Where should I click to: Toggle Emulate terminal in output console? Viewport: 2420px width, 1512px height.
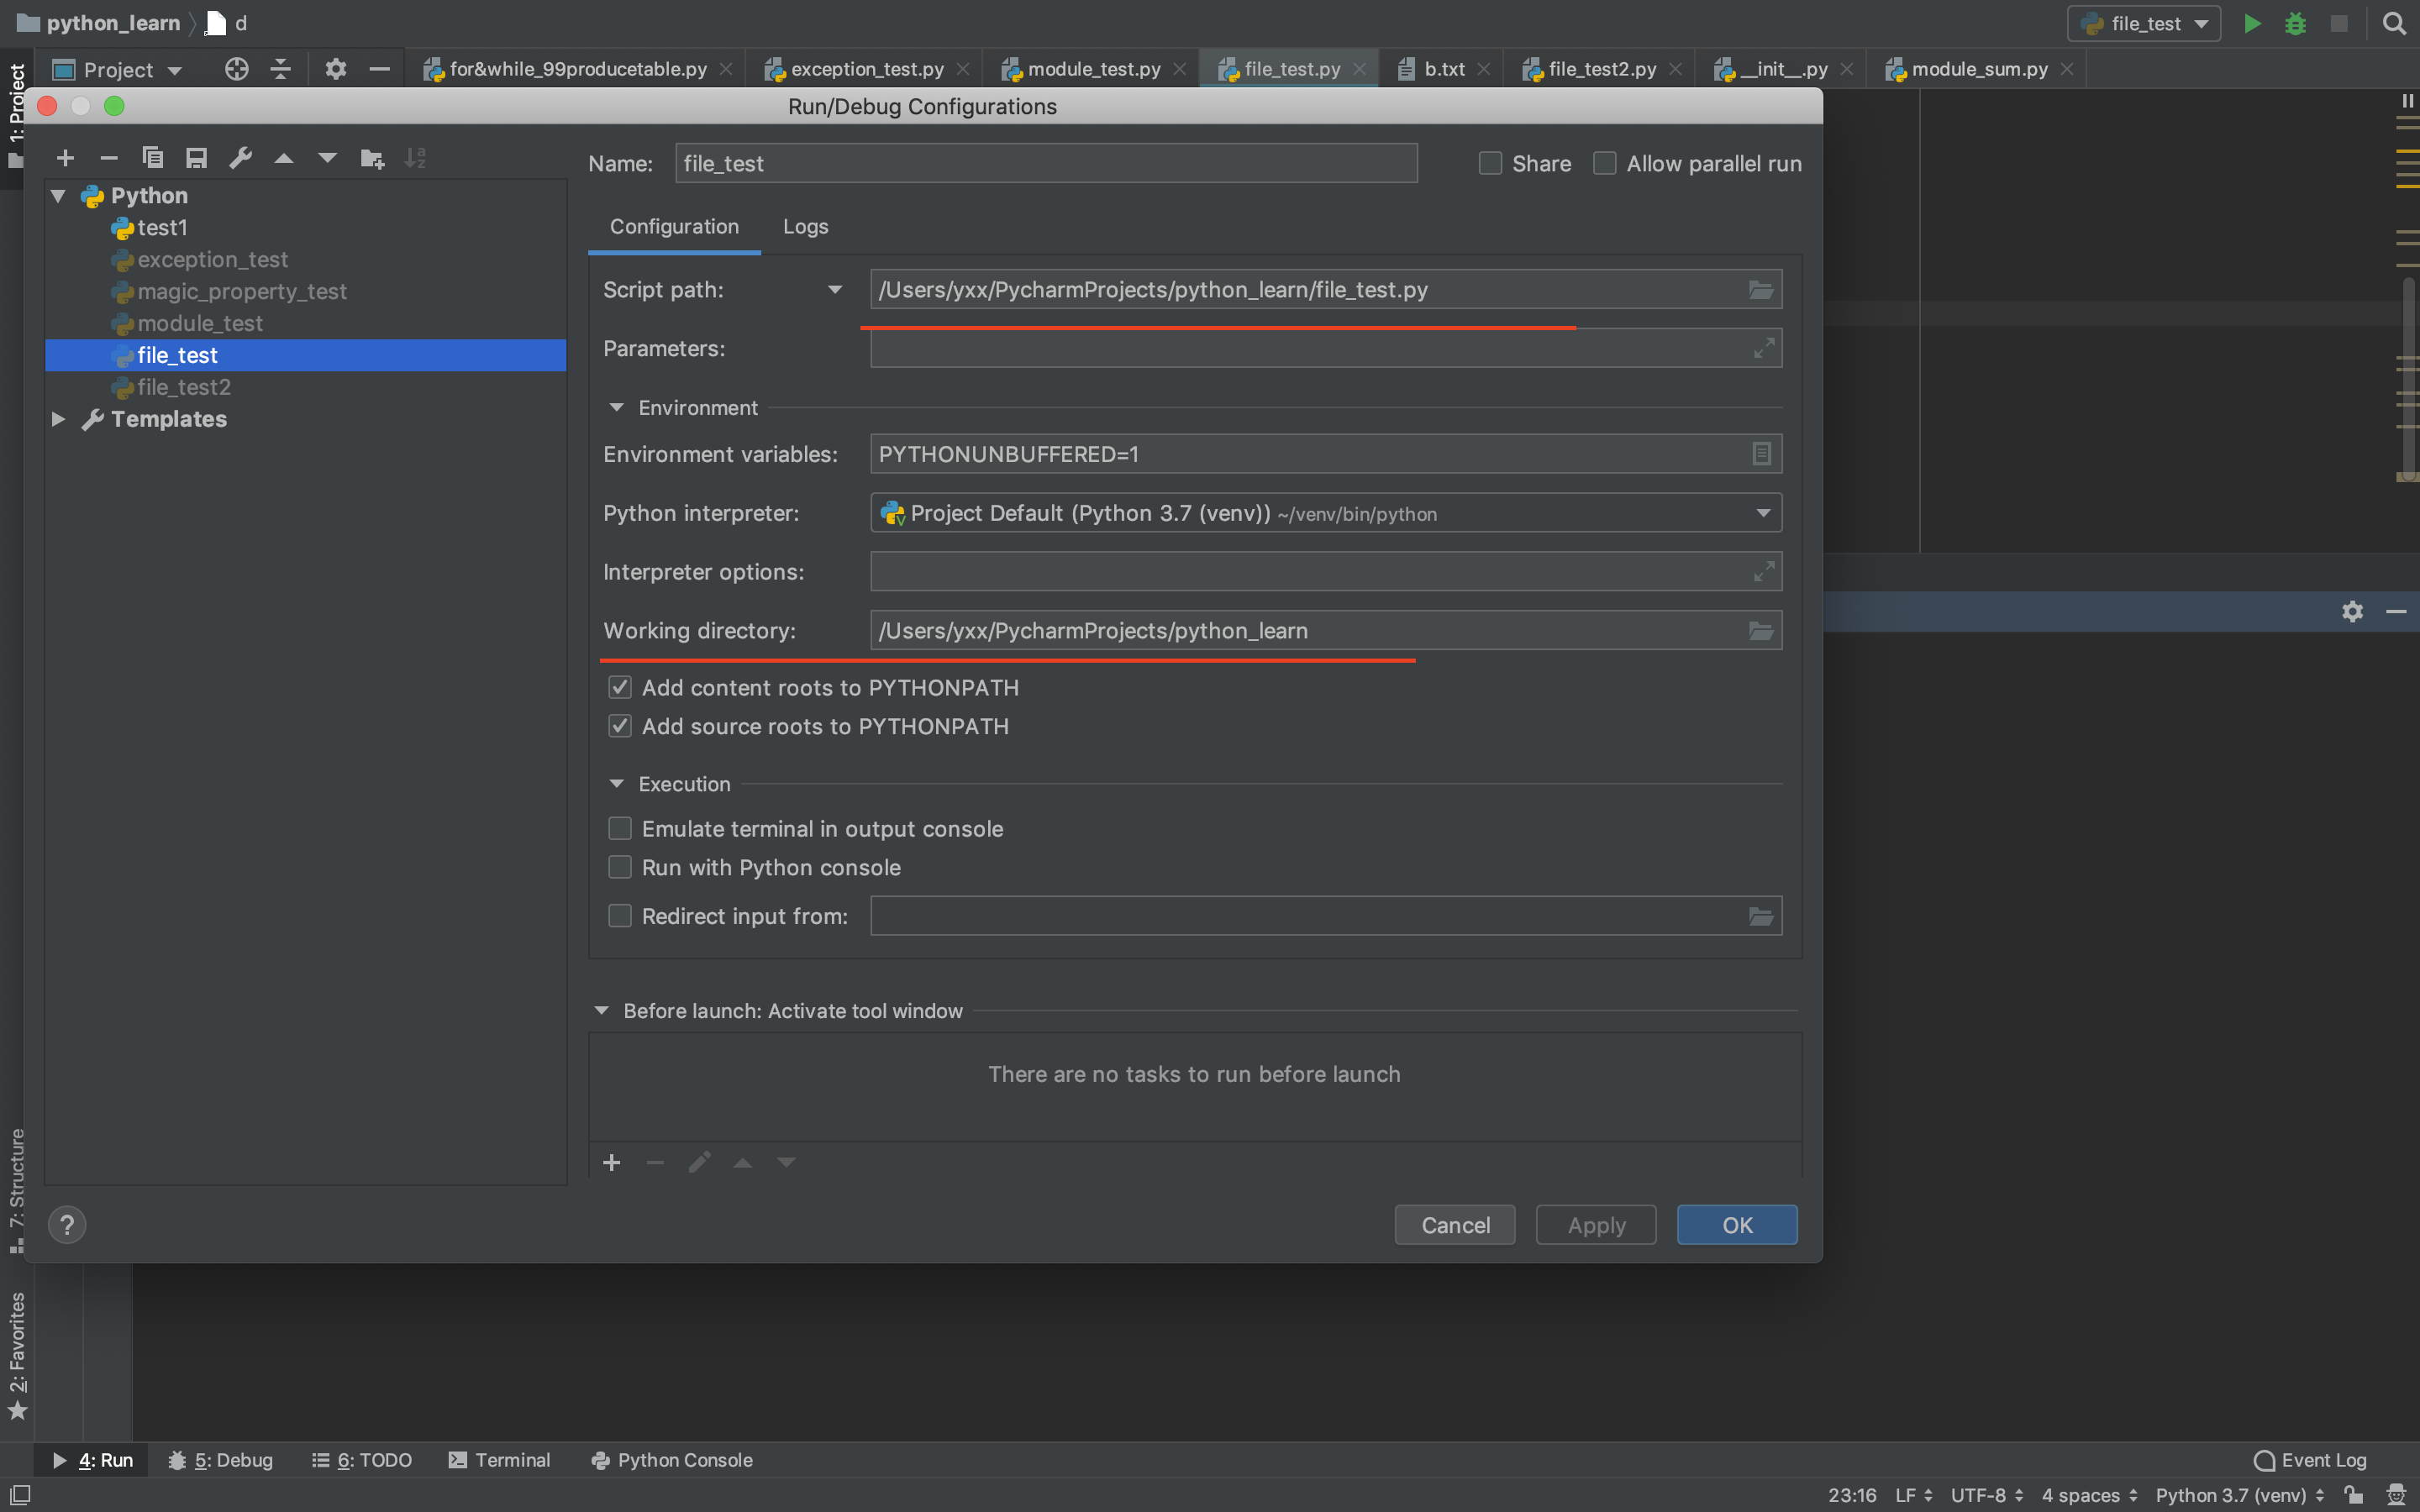[620, 829]
